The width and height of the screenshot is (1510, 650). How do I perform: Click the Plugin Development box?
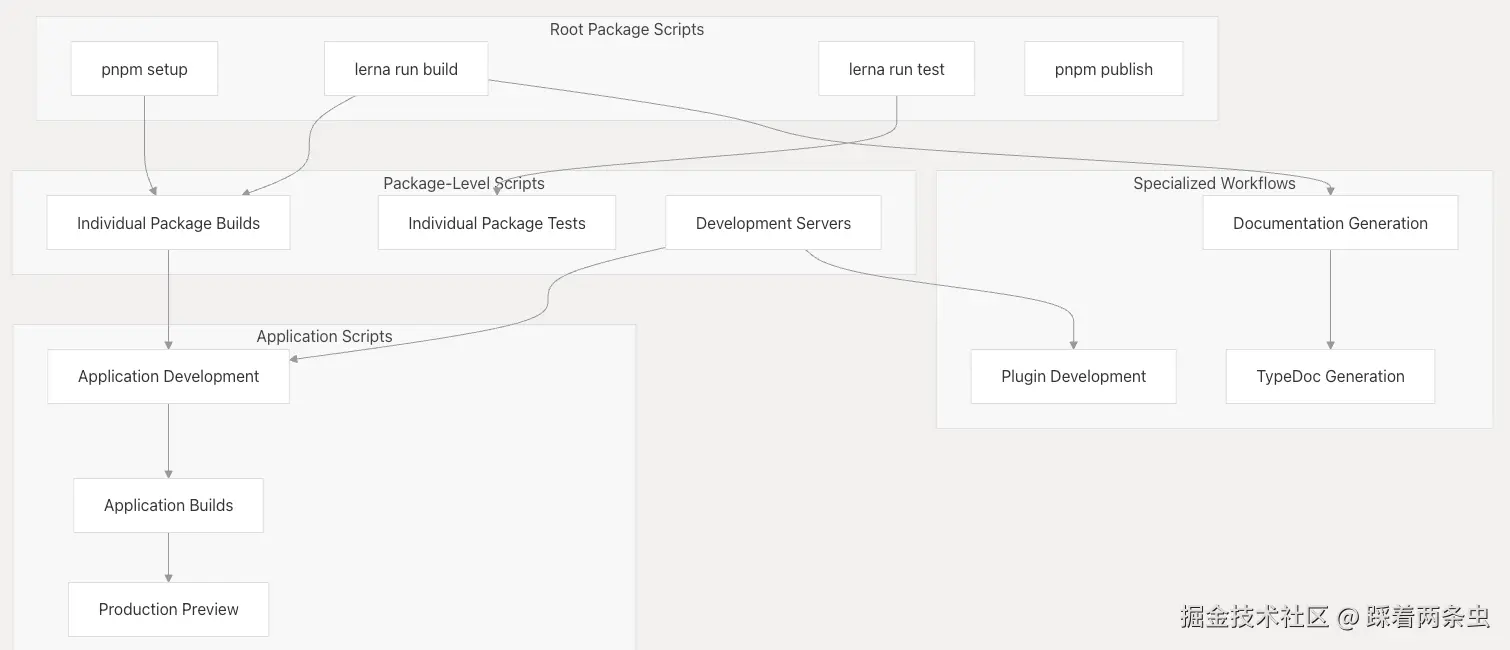click(1073, 376)
